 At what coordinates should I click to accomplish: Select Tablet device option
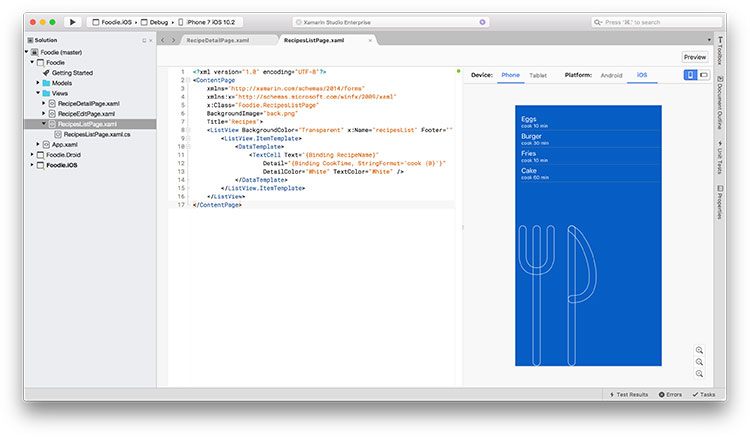(x=538, y=76)
